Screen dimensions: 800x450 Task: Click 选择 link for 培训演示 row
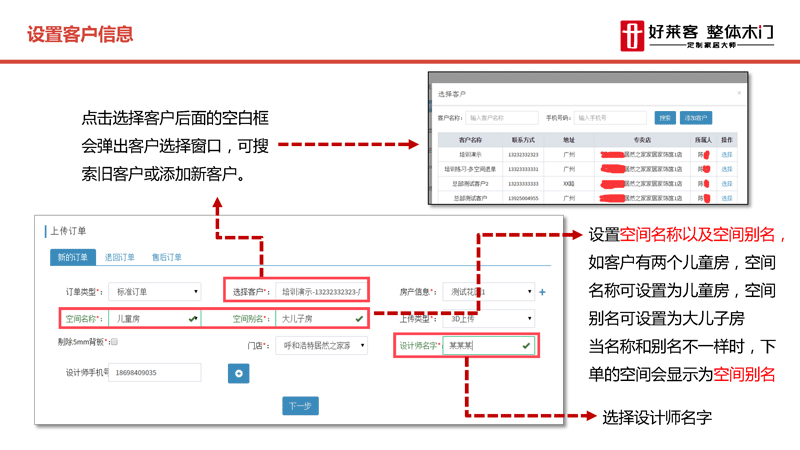[x=727, y=155]
